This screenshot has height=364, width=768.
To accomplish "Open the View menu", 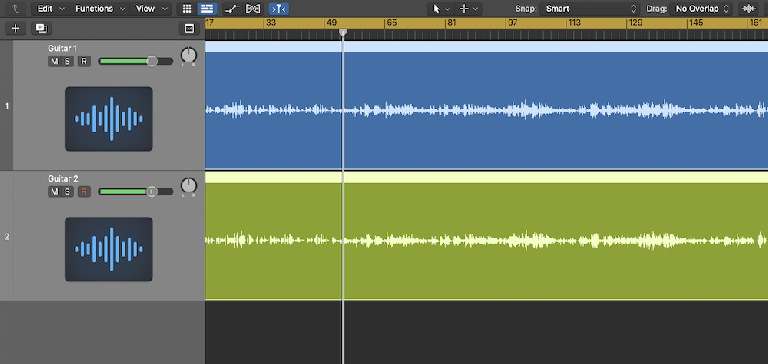I will click(x=151, y=8).
